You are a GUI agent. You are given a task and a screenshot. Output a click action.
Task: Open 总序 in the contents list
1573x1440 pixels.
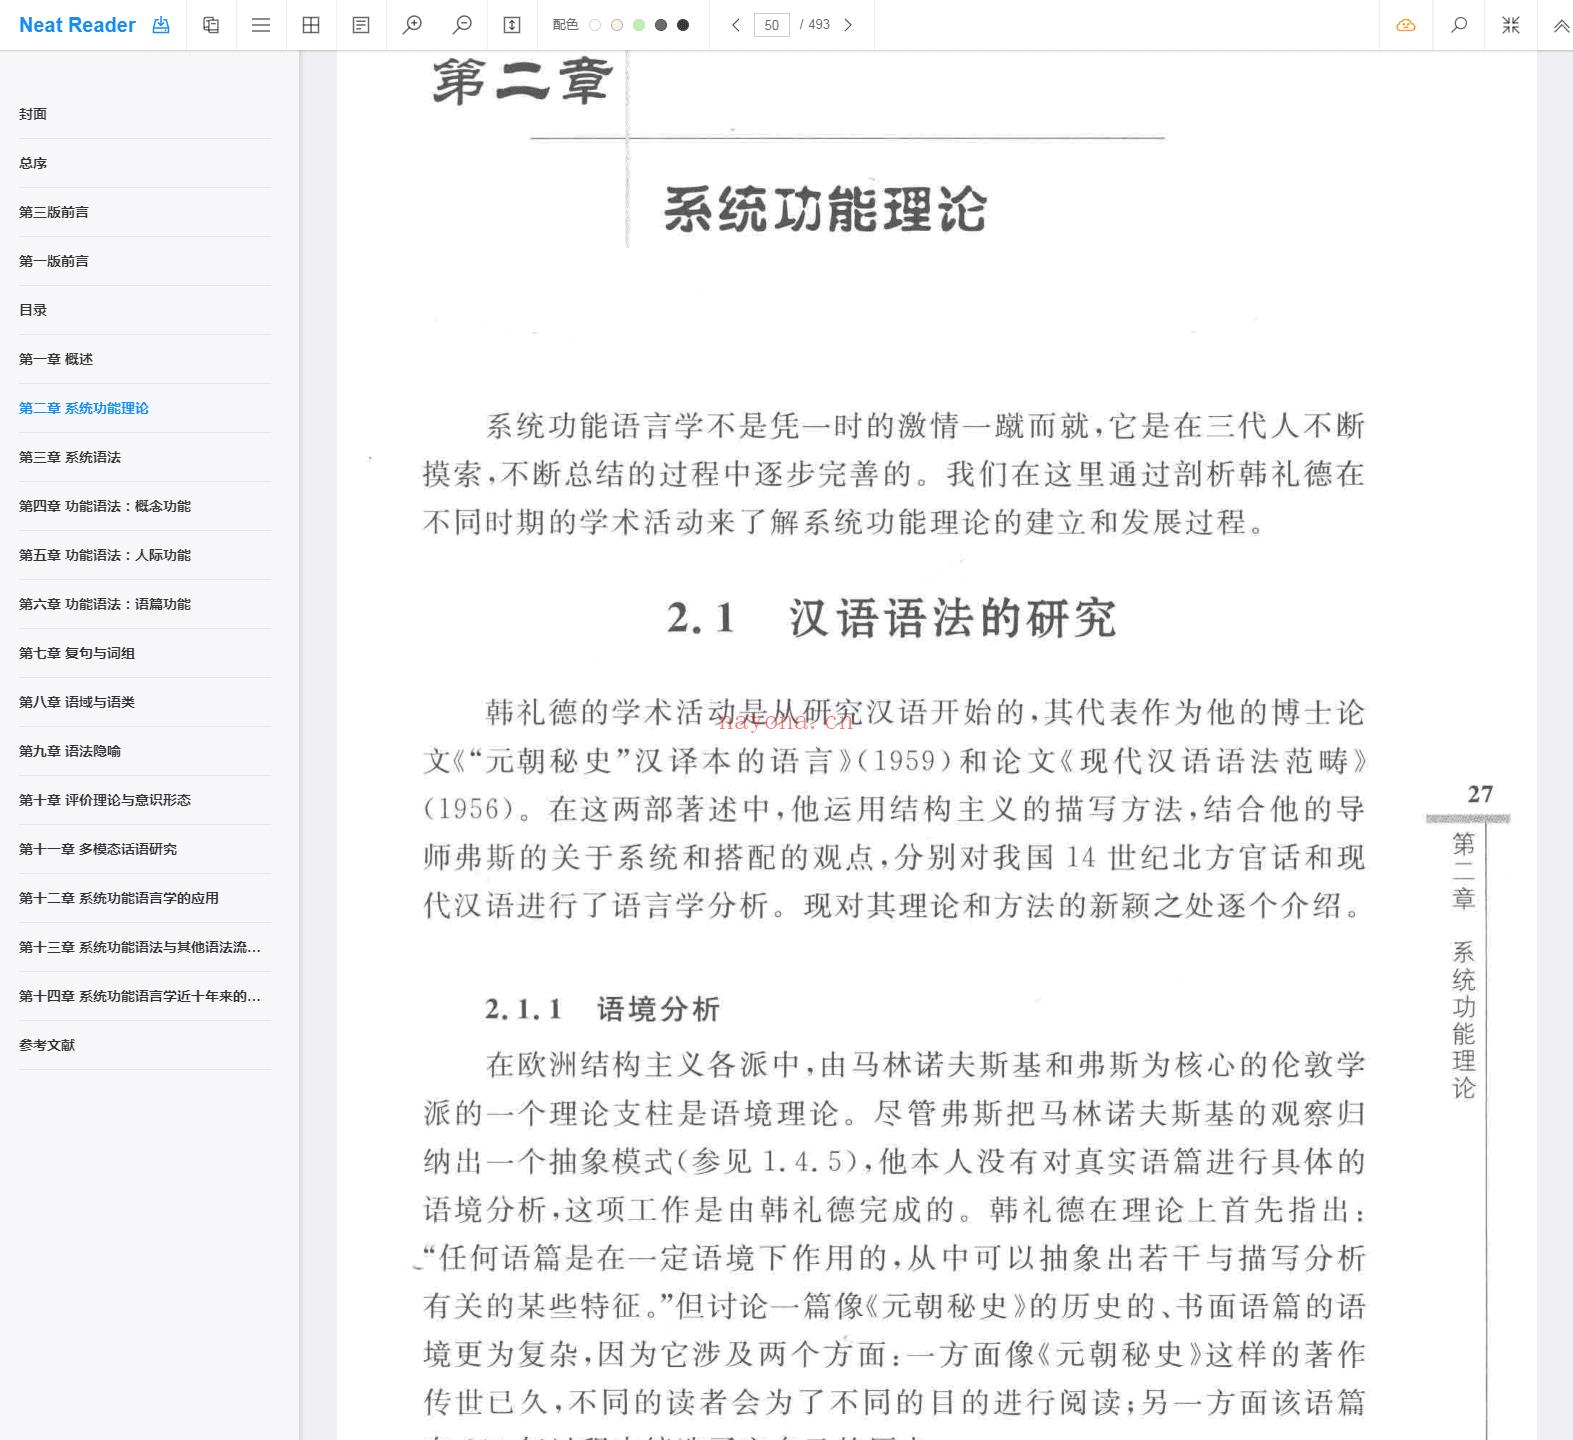click(145, 163)
